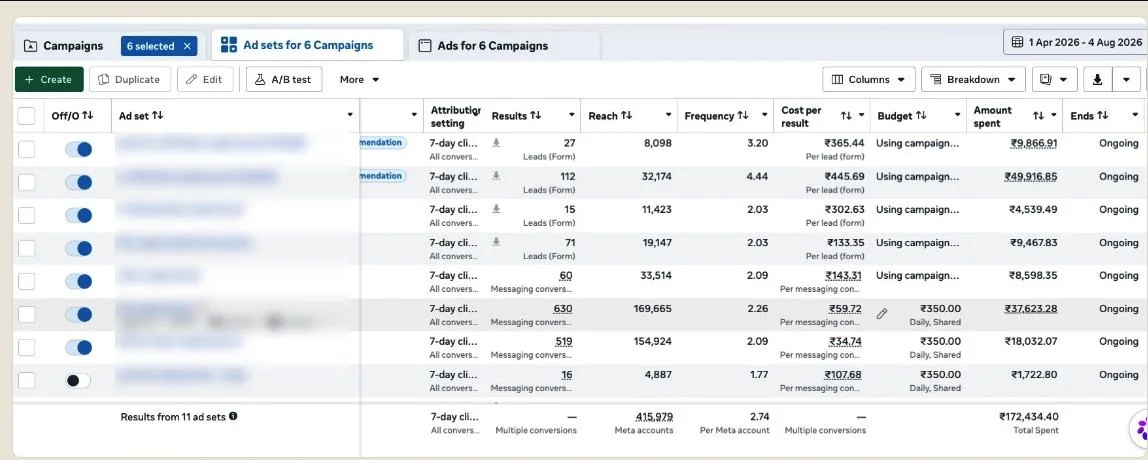Click the leads download icon in the 112 results row

[x=496, y=177]
